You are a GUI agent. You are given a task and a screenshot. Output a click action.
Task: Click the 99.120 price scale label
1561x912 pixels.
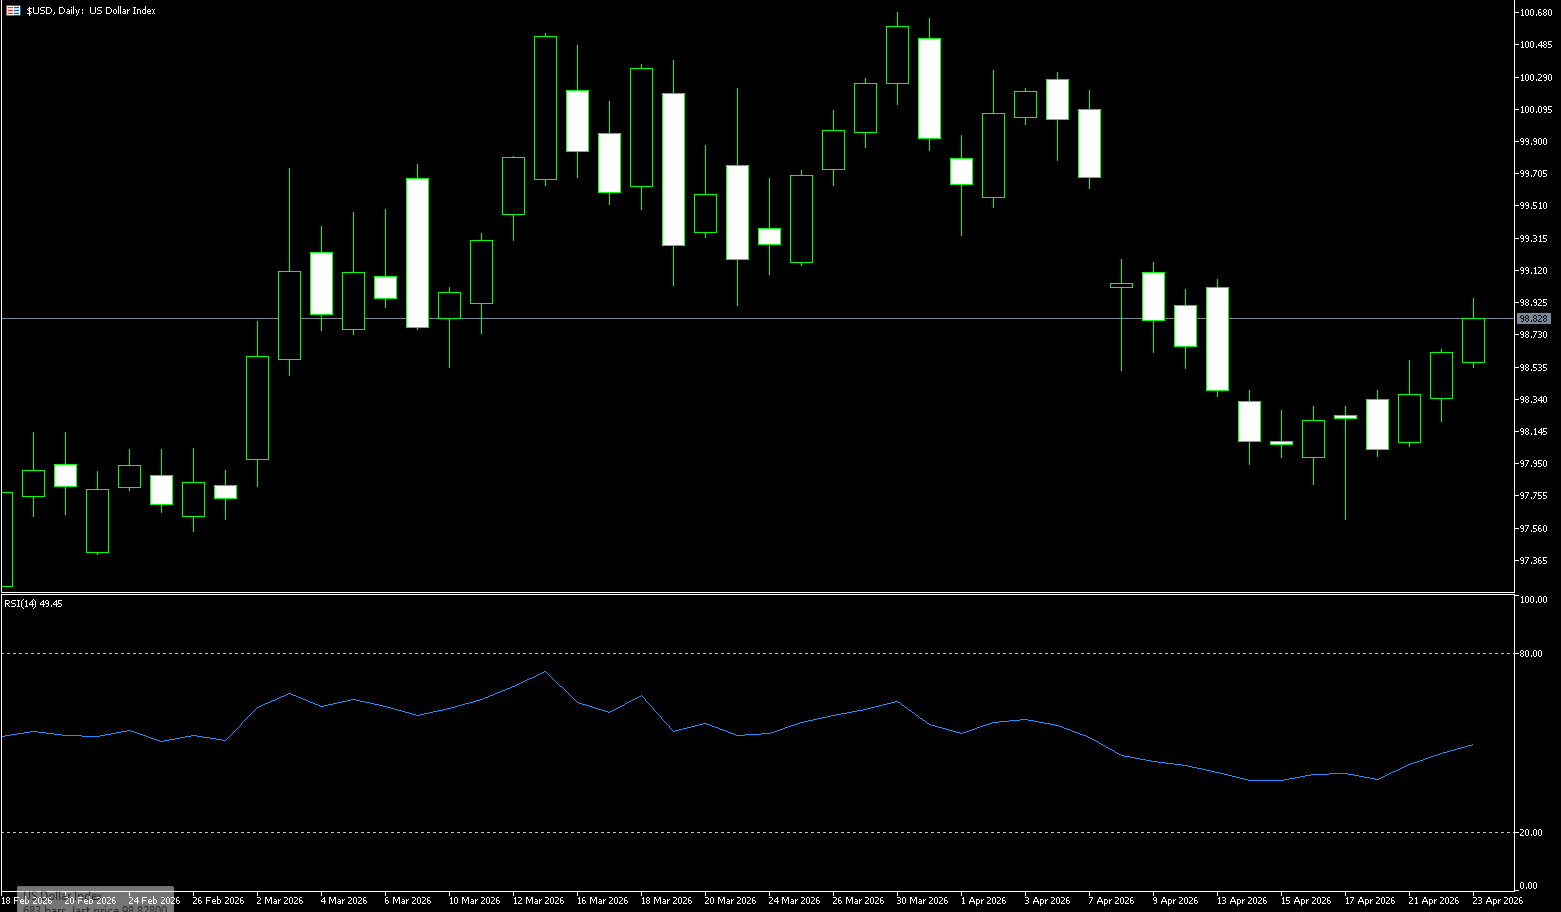[x=1533, y=271]
